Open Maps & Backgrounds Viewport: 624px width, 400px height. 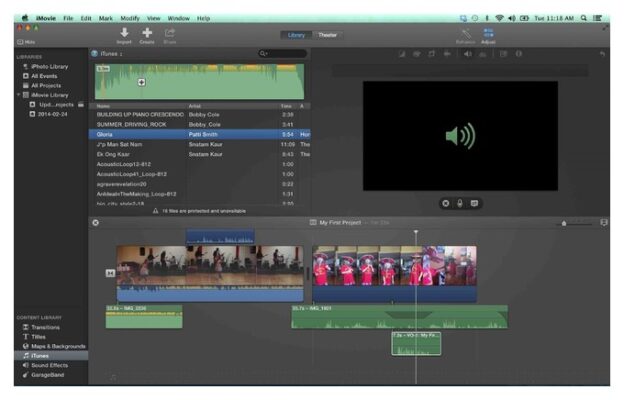54,346
